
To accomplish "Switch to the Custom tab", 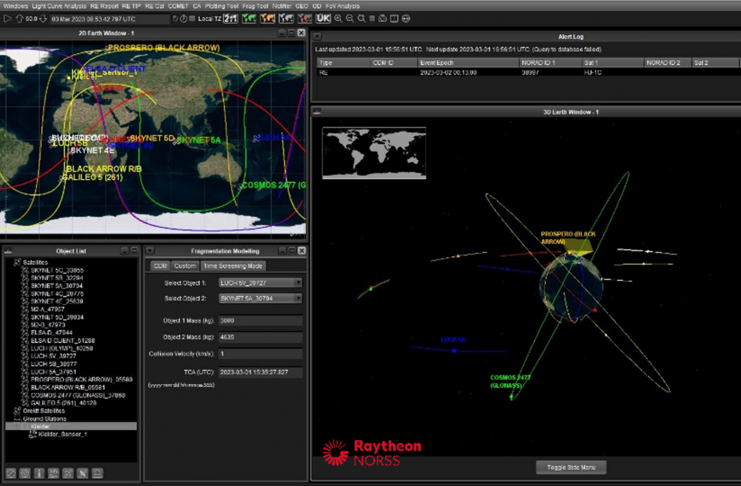I will [x=184, y=266].
